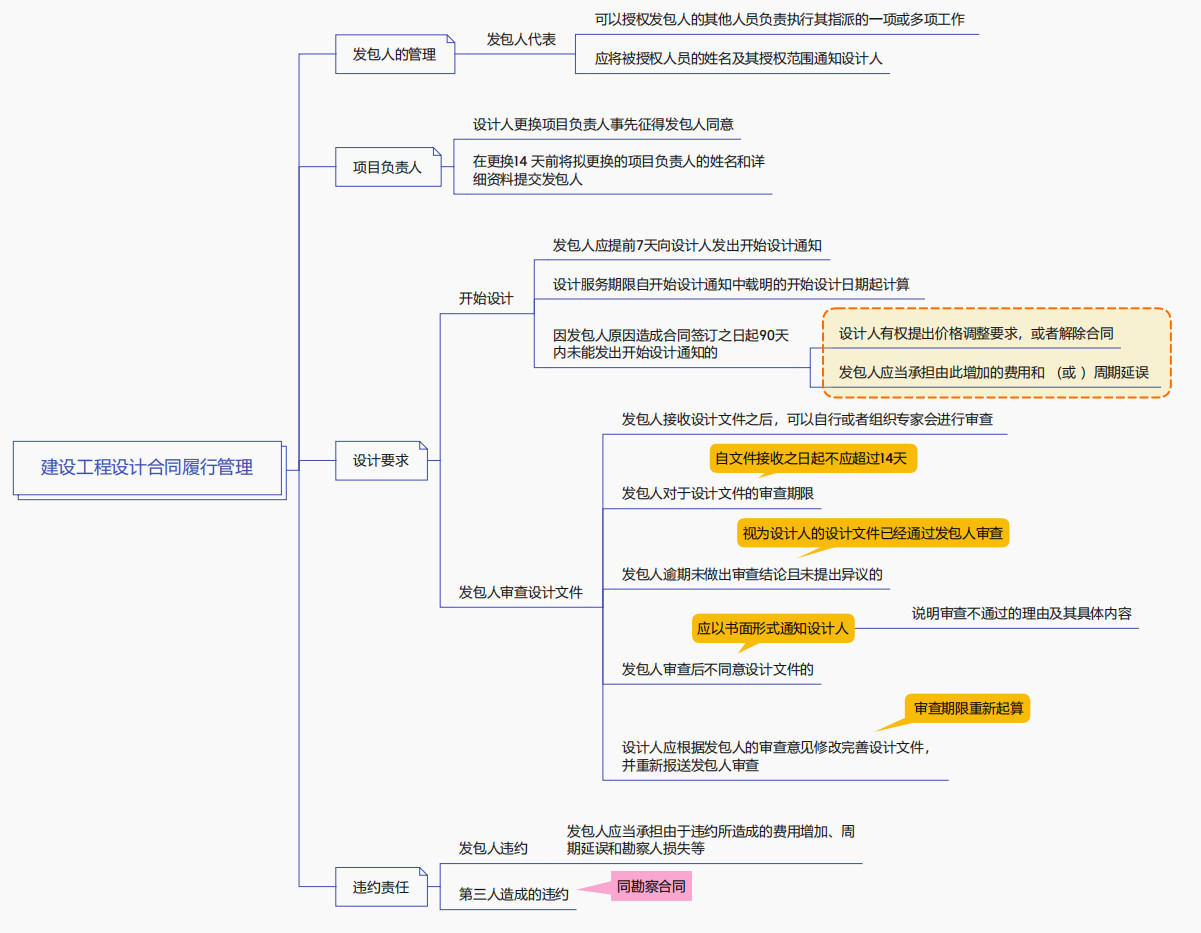The image size is (1201, 933).
Task: Click the callout 自文件接收之日起不应超过14天
Action: pos(812,459)
